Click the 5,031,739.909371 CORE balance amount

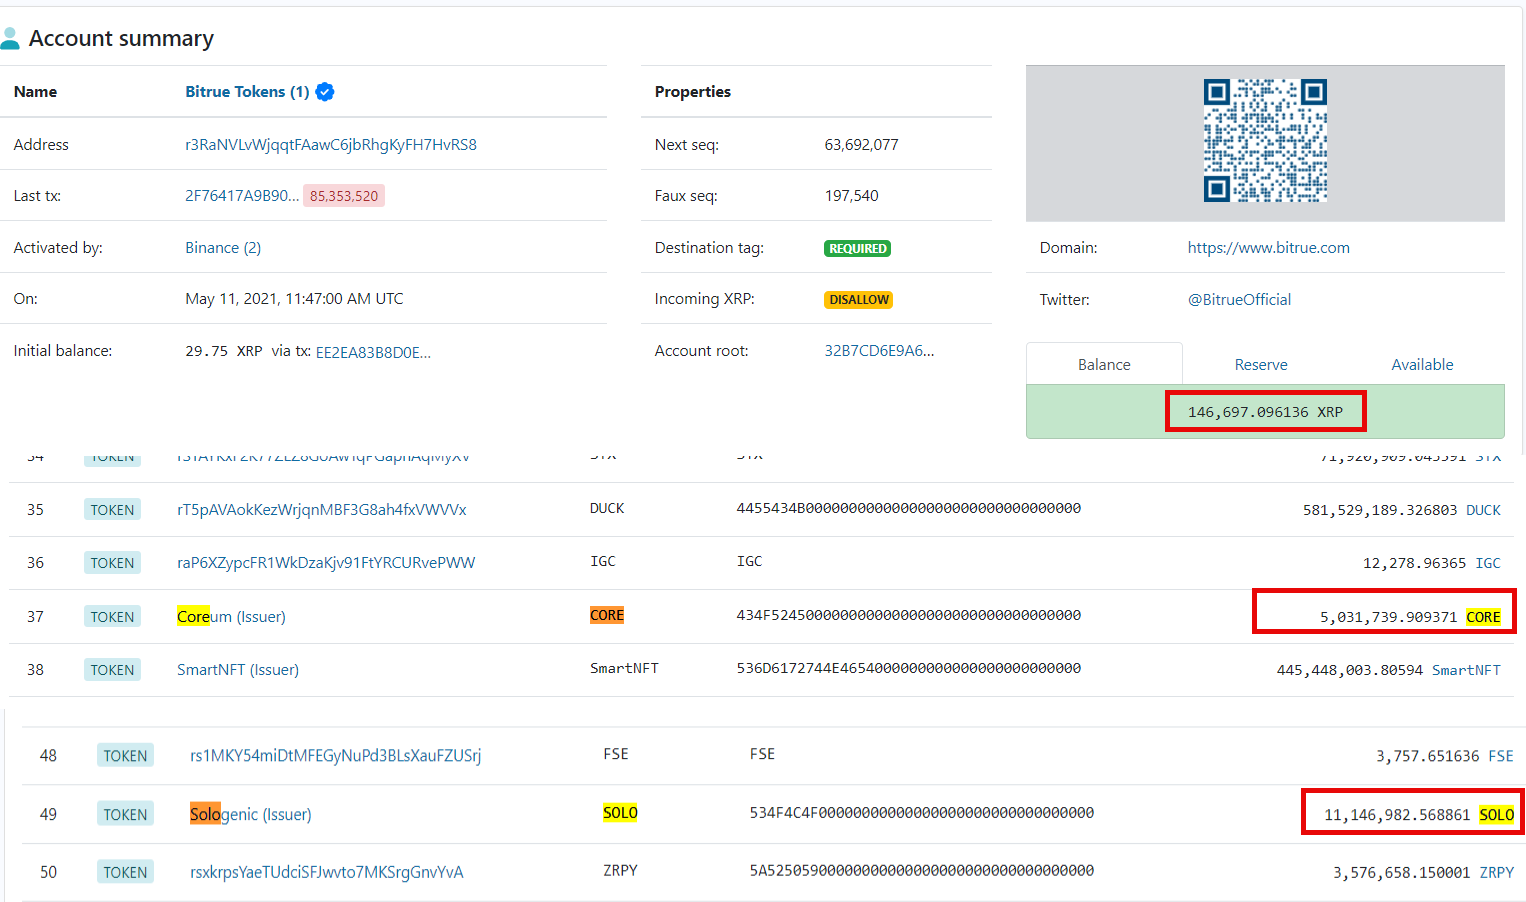[1388, 617]
